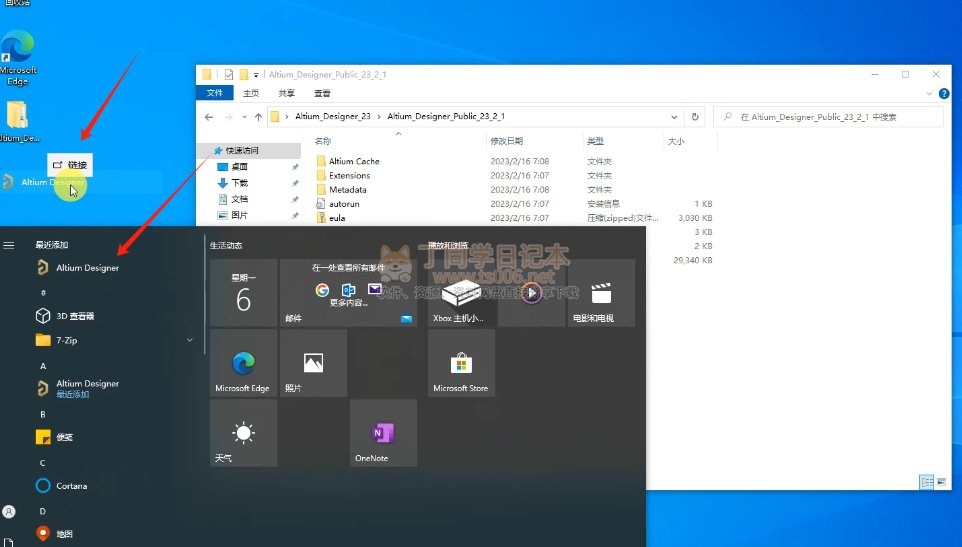
Task: Open the Photos tile
Action: [313, 363]
